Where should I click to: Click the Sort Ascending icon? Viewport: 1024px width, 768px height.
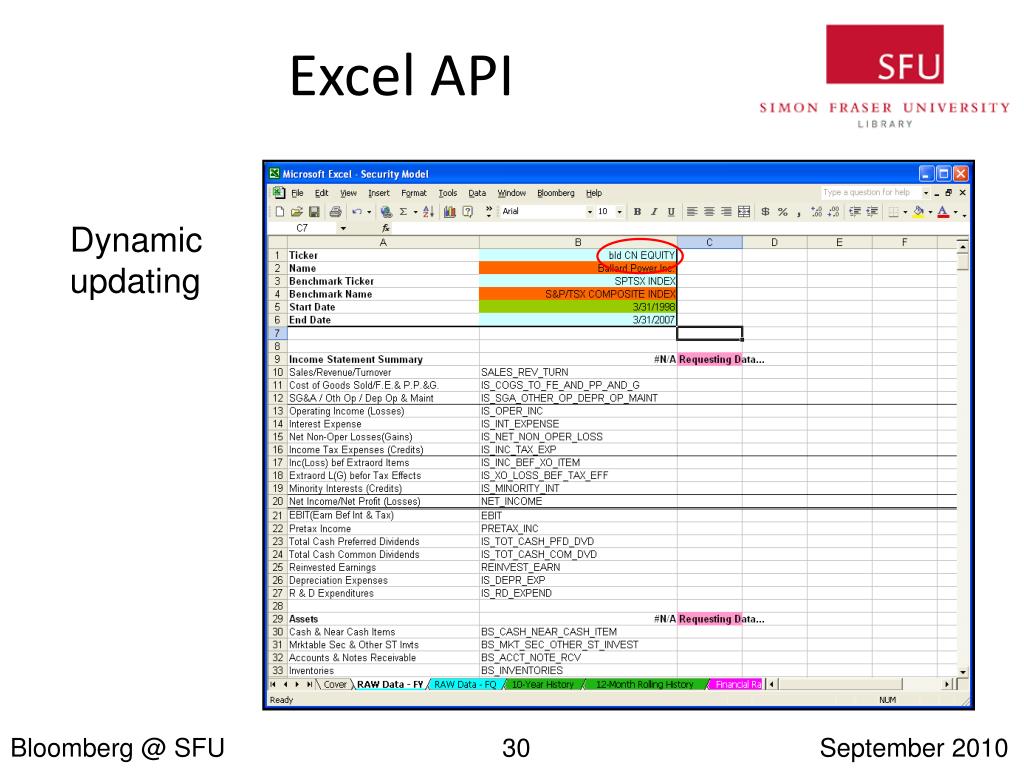tap(428, 212)
